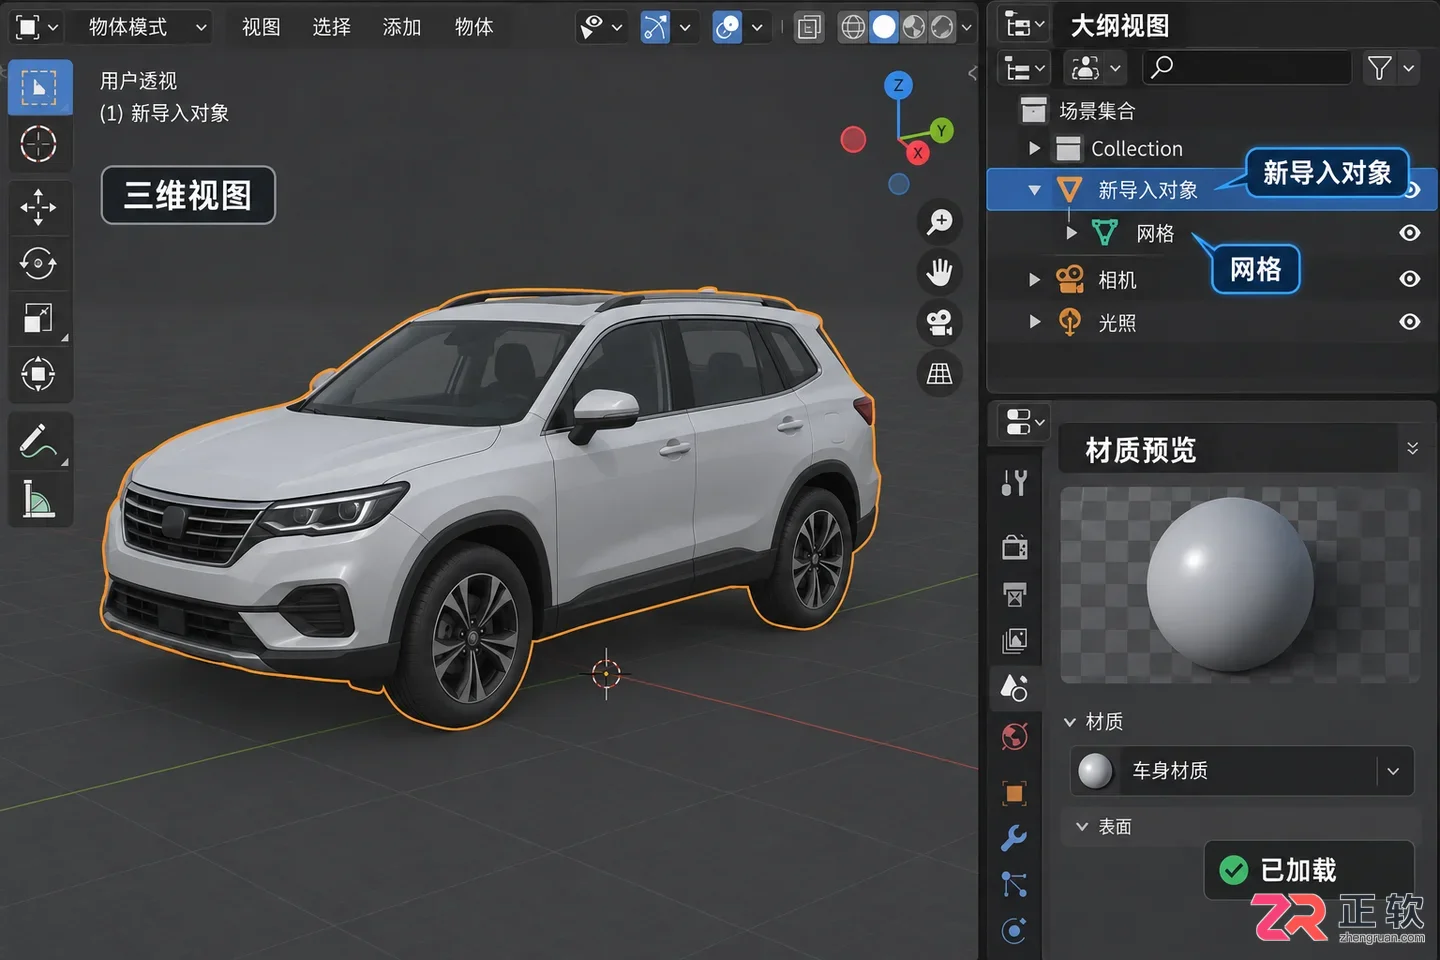Pick the Measure tool

click(x=39, y=498)
